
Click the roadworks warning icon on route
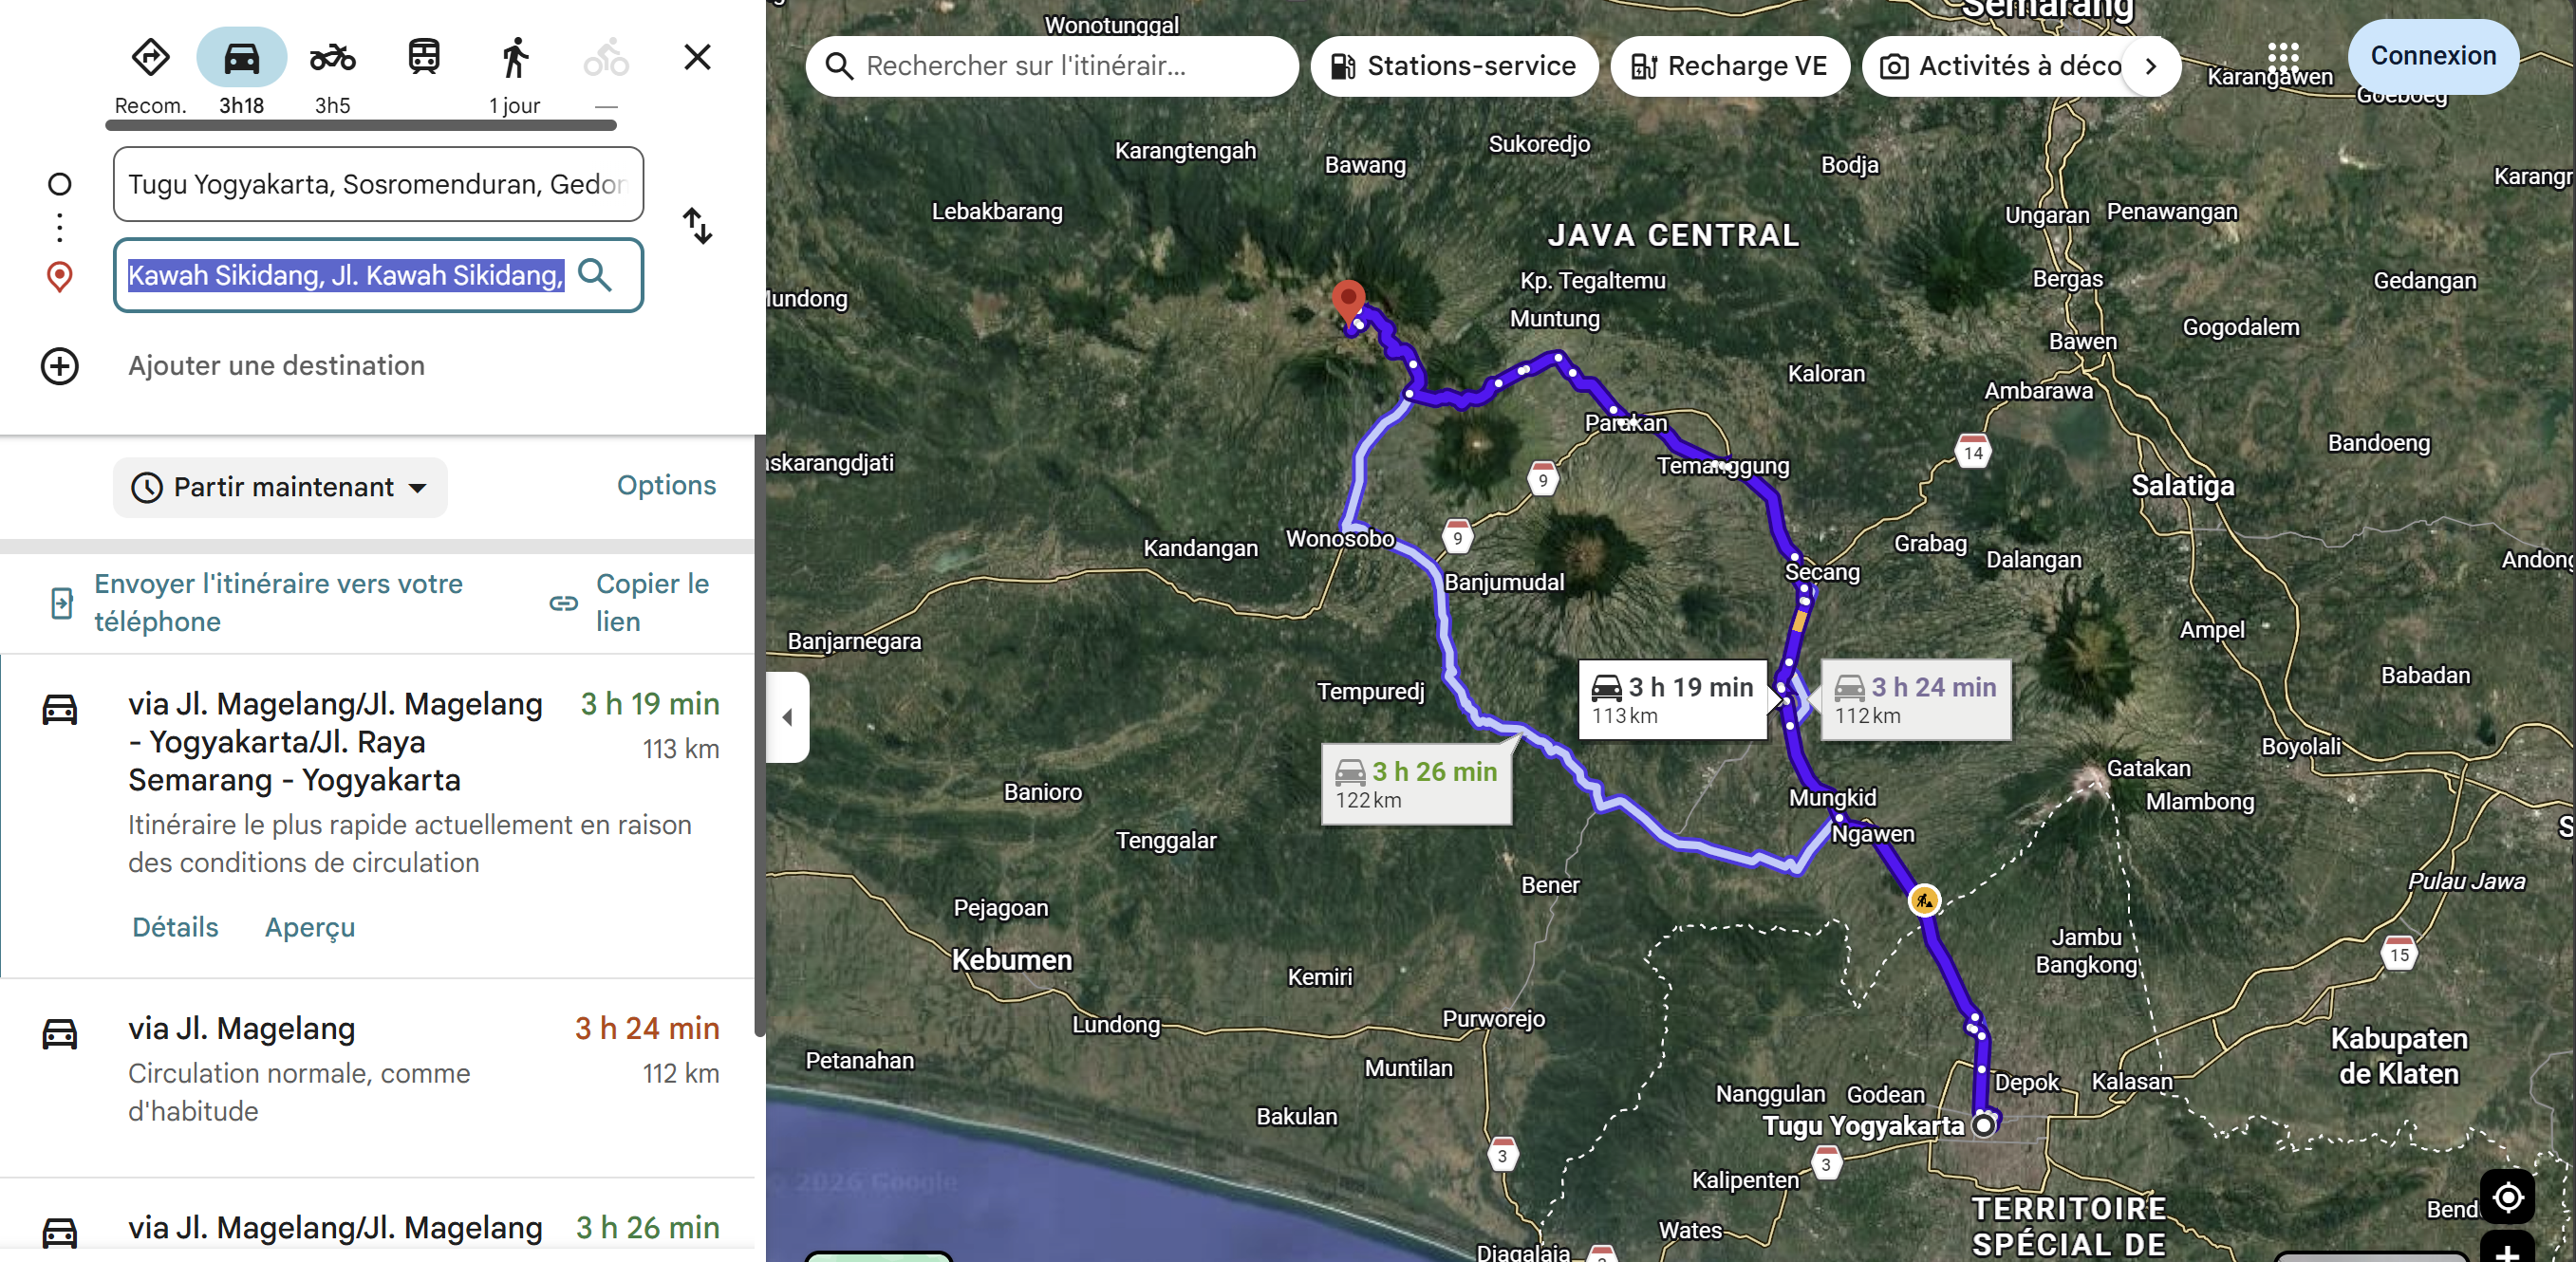click(1924, 900)
